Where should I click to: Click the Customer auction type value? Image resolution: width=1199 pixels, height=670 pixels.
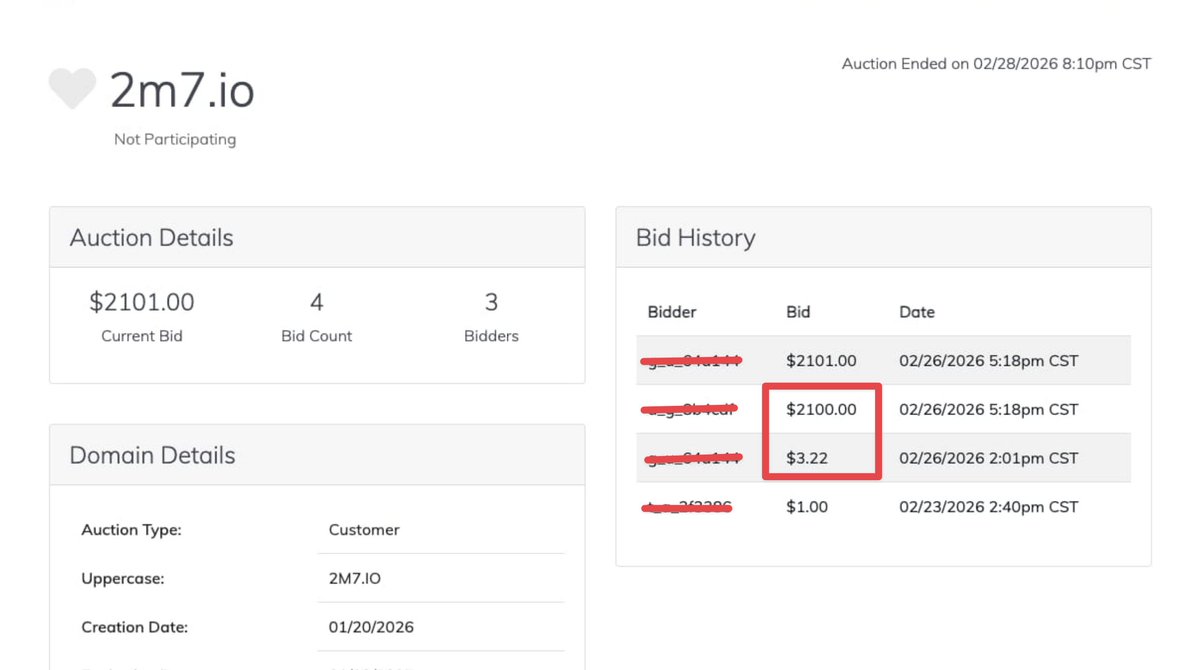[x=364, y=529]
